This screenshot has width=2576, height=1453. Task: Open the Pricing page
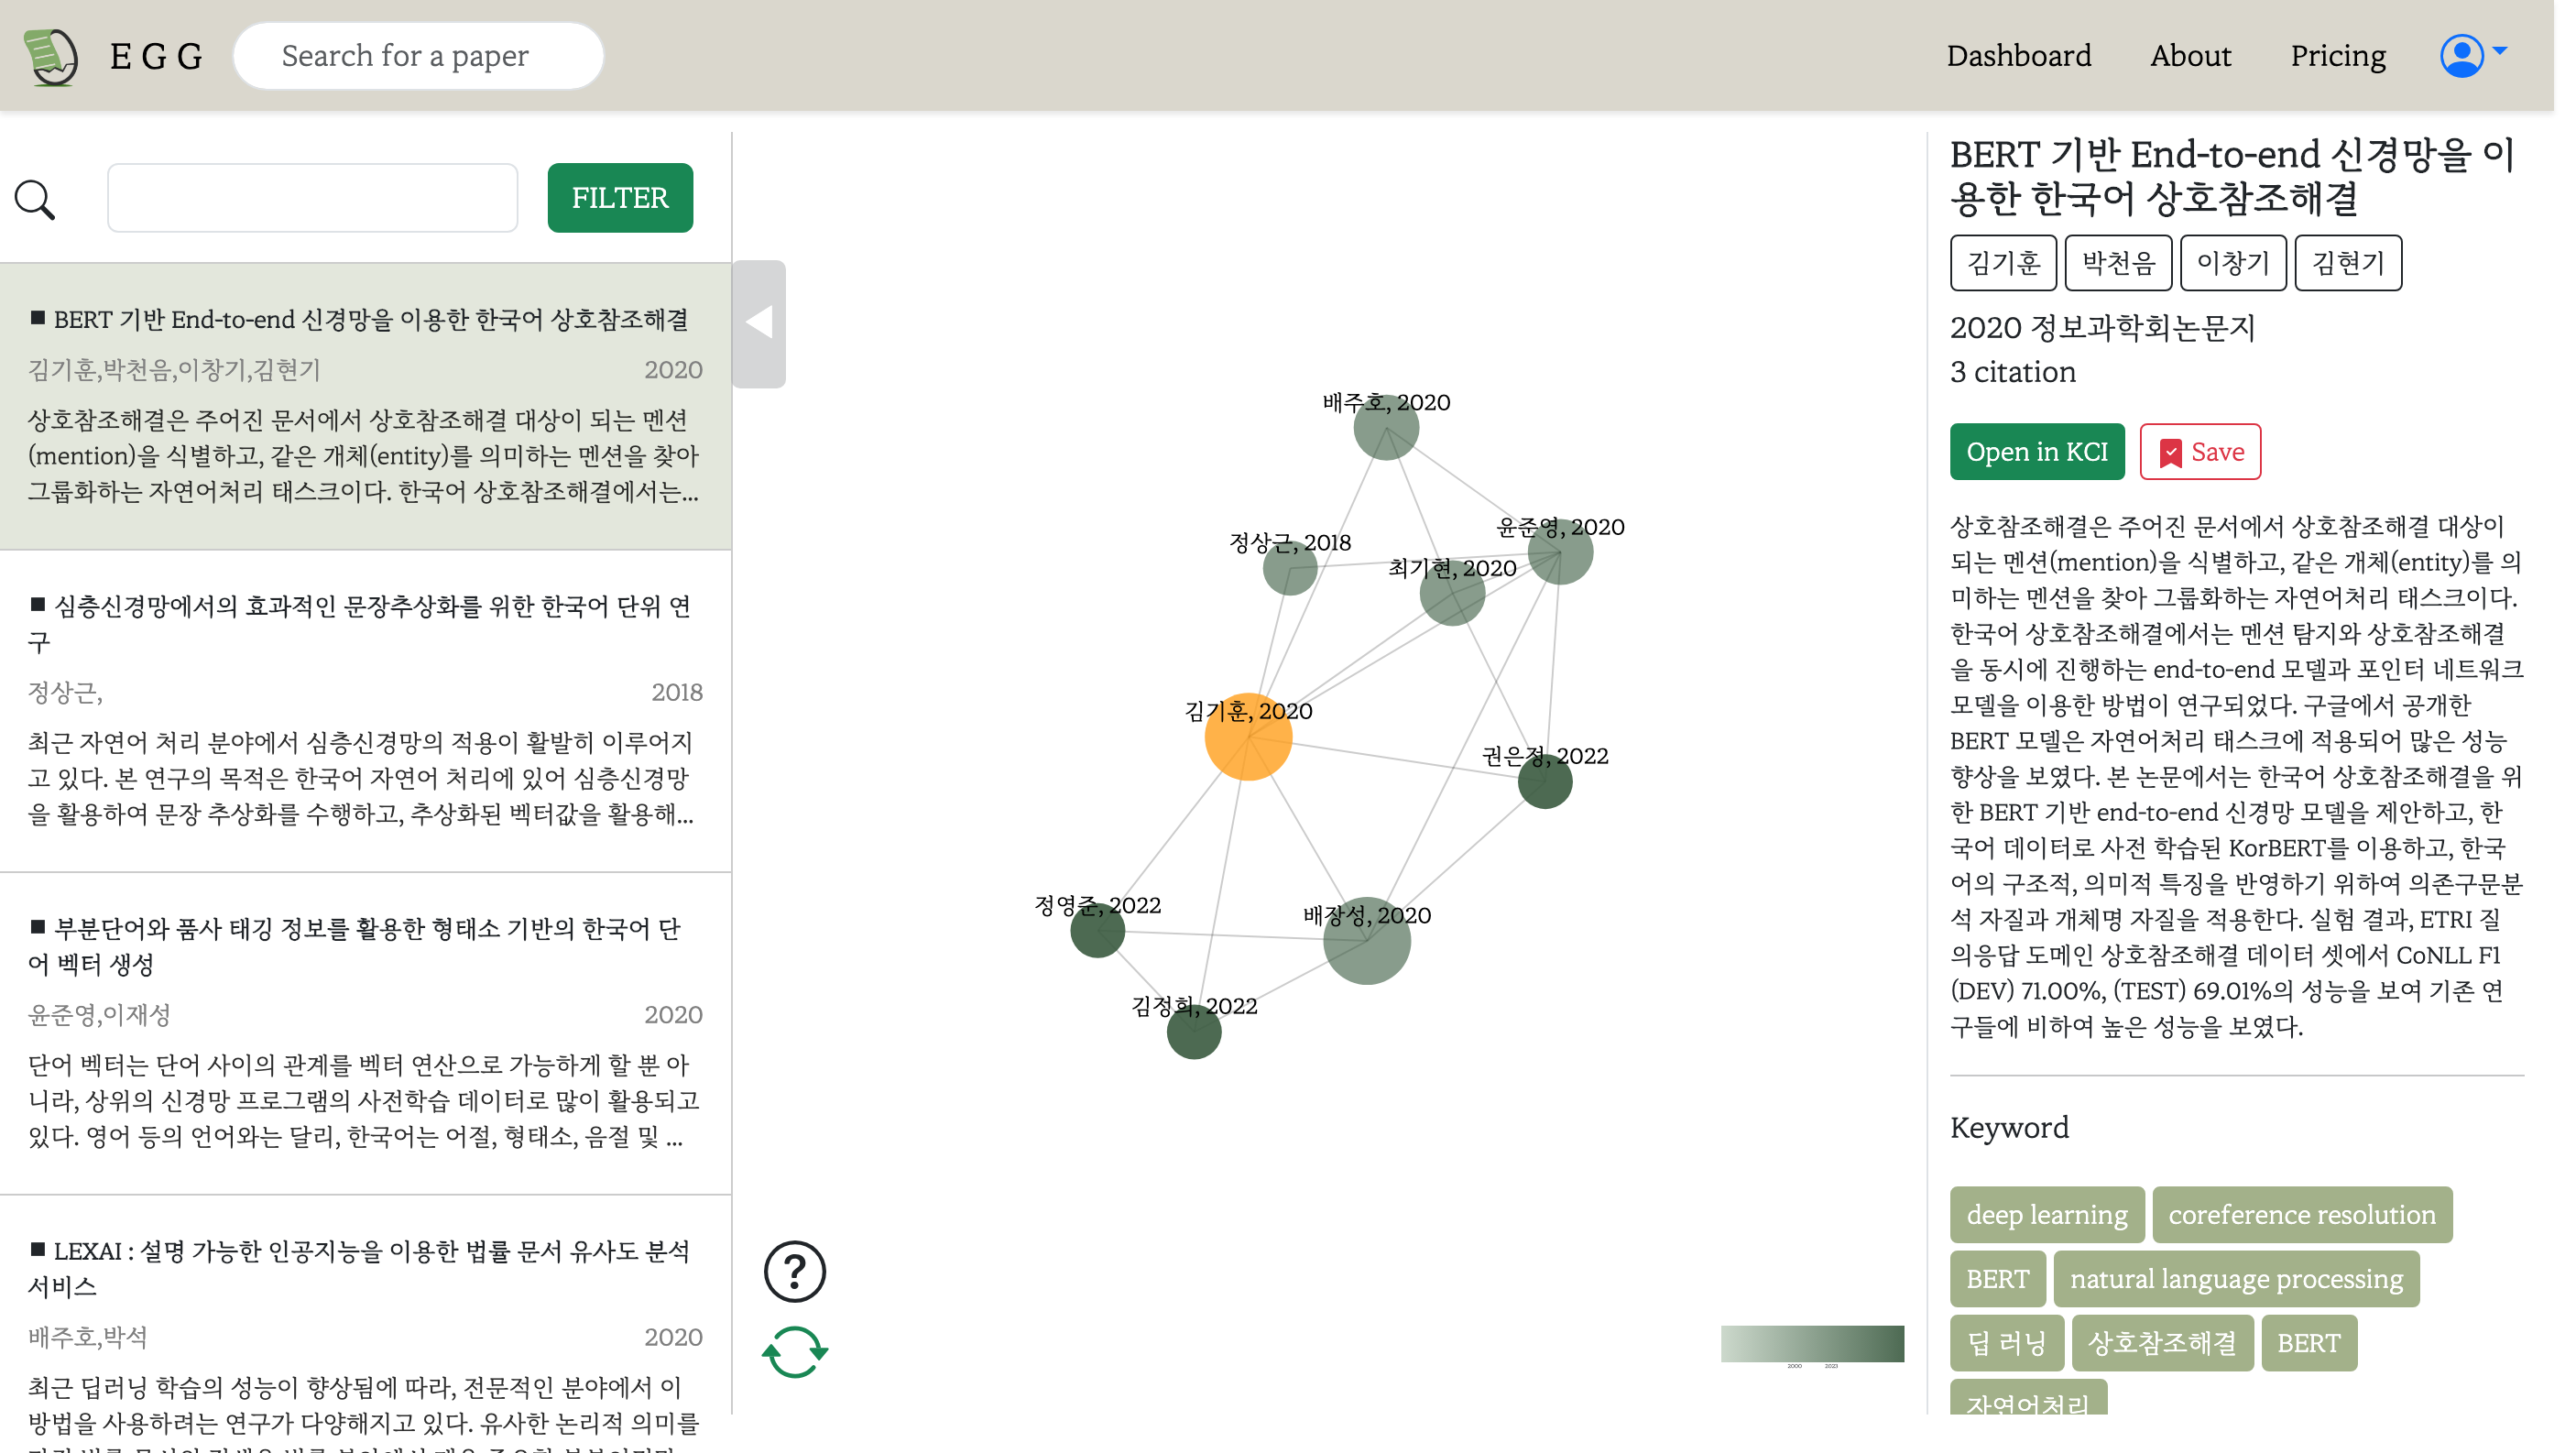(2339, 56)
